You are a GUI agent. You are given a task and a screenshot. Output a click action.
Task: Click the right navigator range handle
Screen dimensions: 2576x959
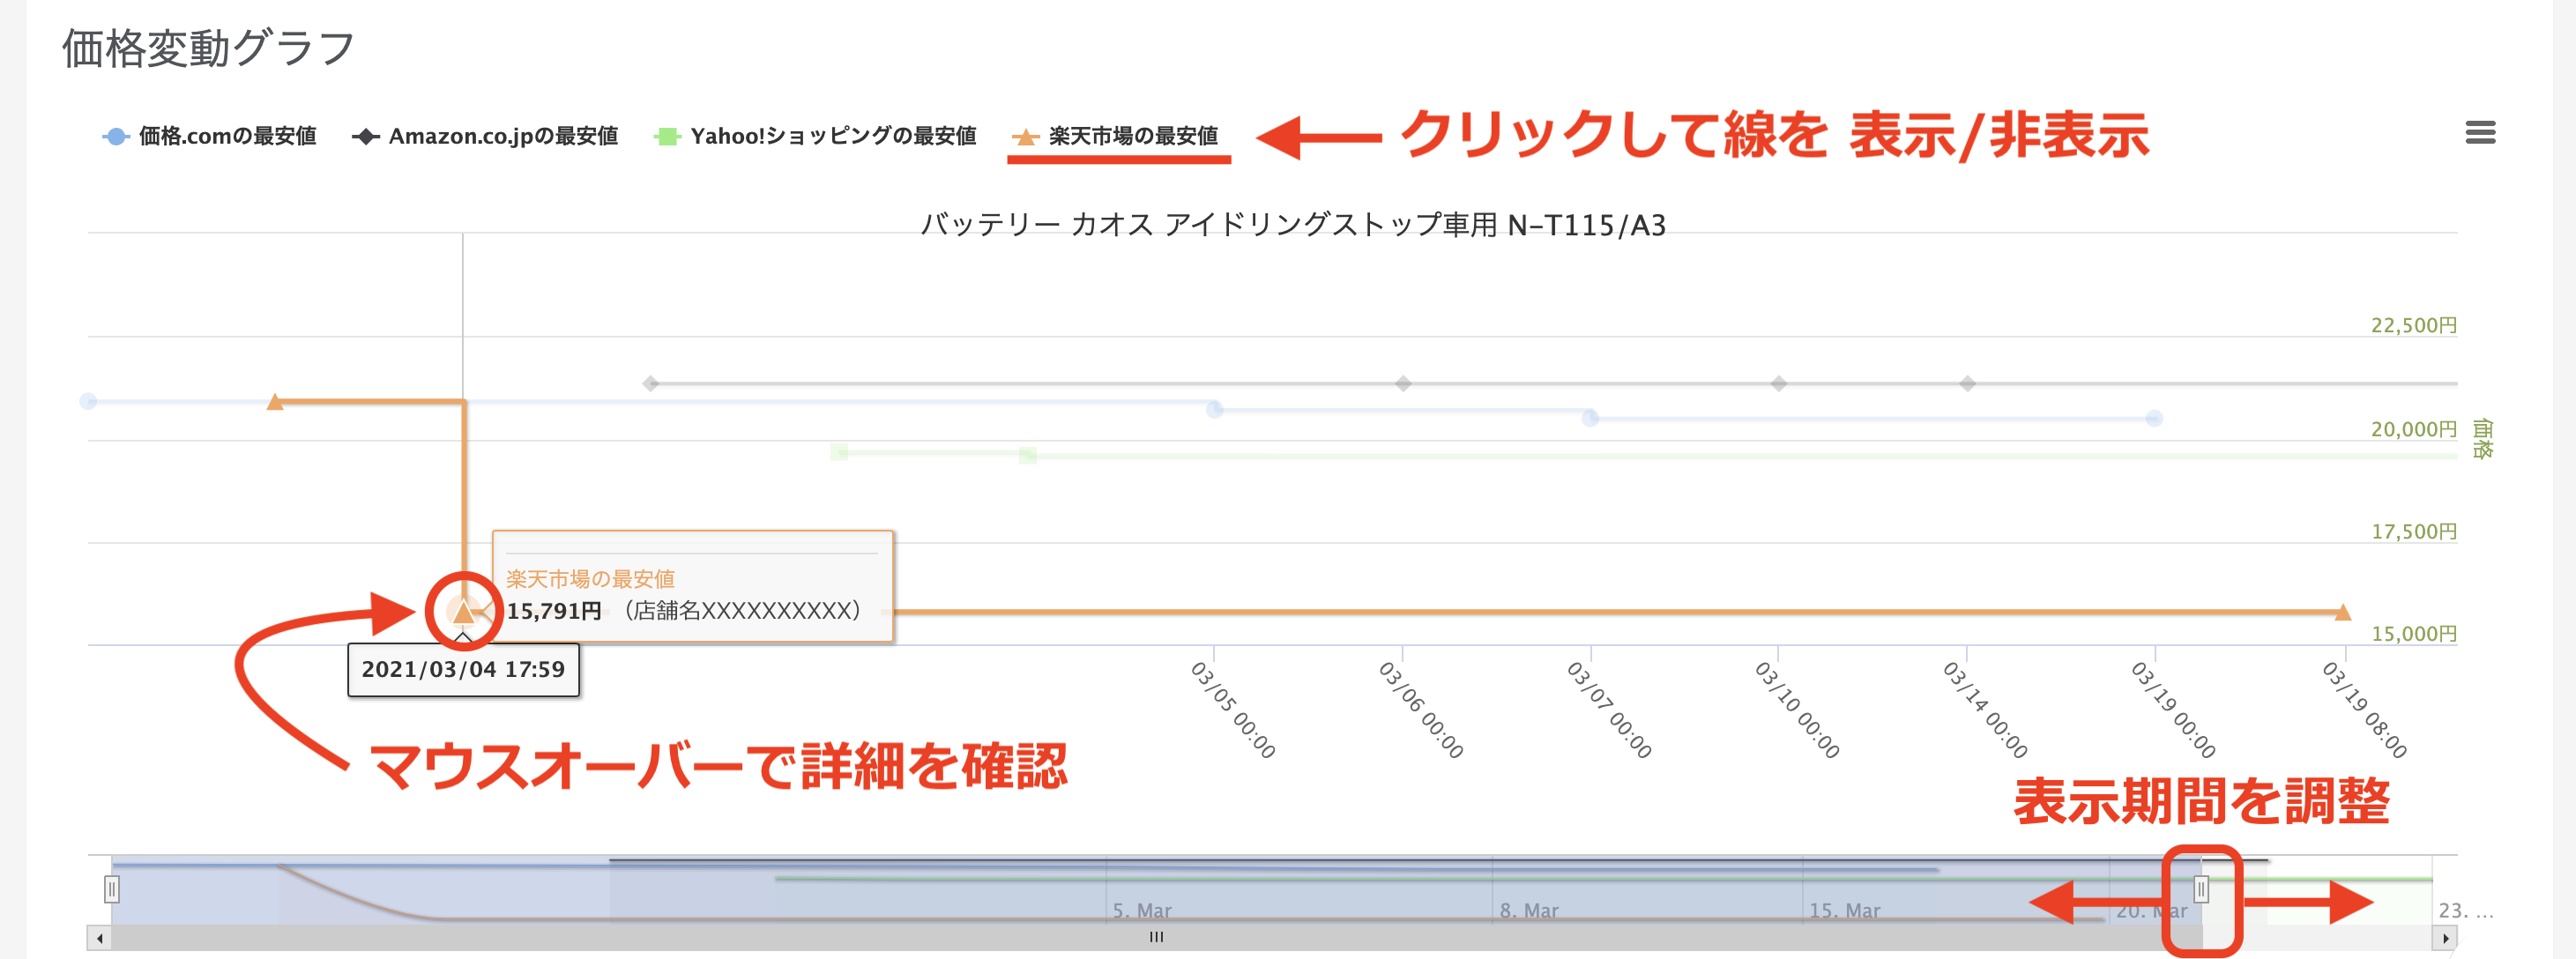2201,888
